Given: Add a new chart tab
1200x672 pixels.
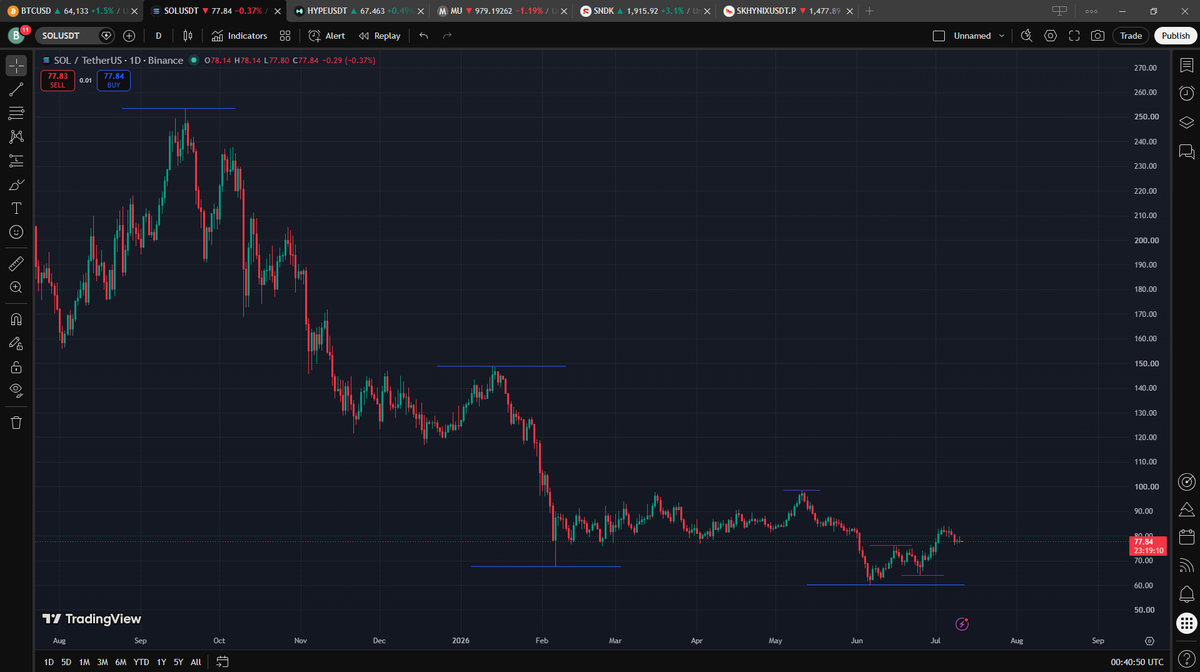Looking at the screenshot, I should coord(869,10).
